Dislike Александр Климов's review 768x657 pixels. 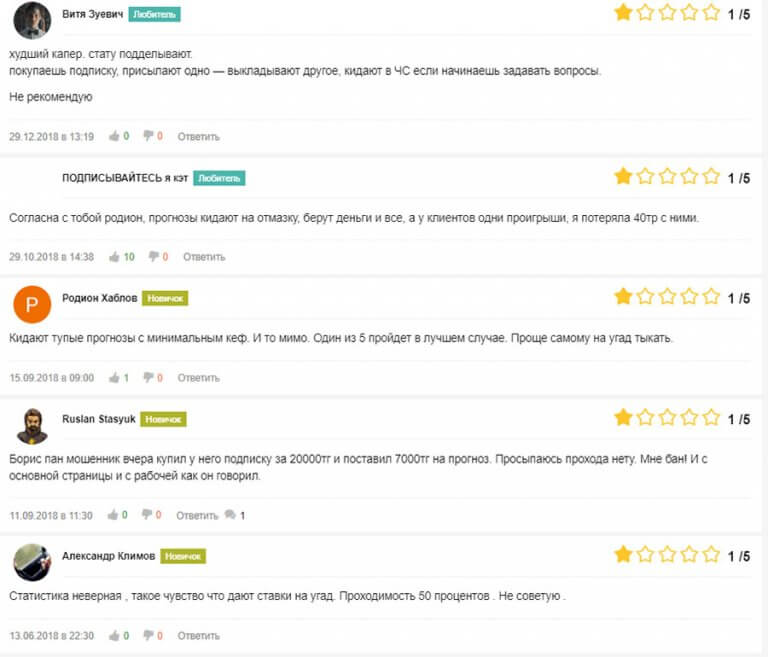[x=148, y=636]
